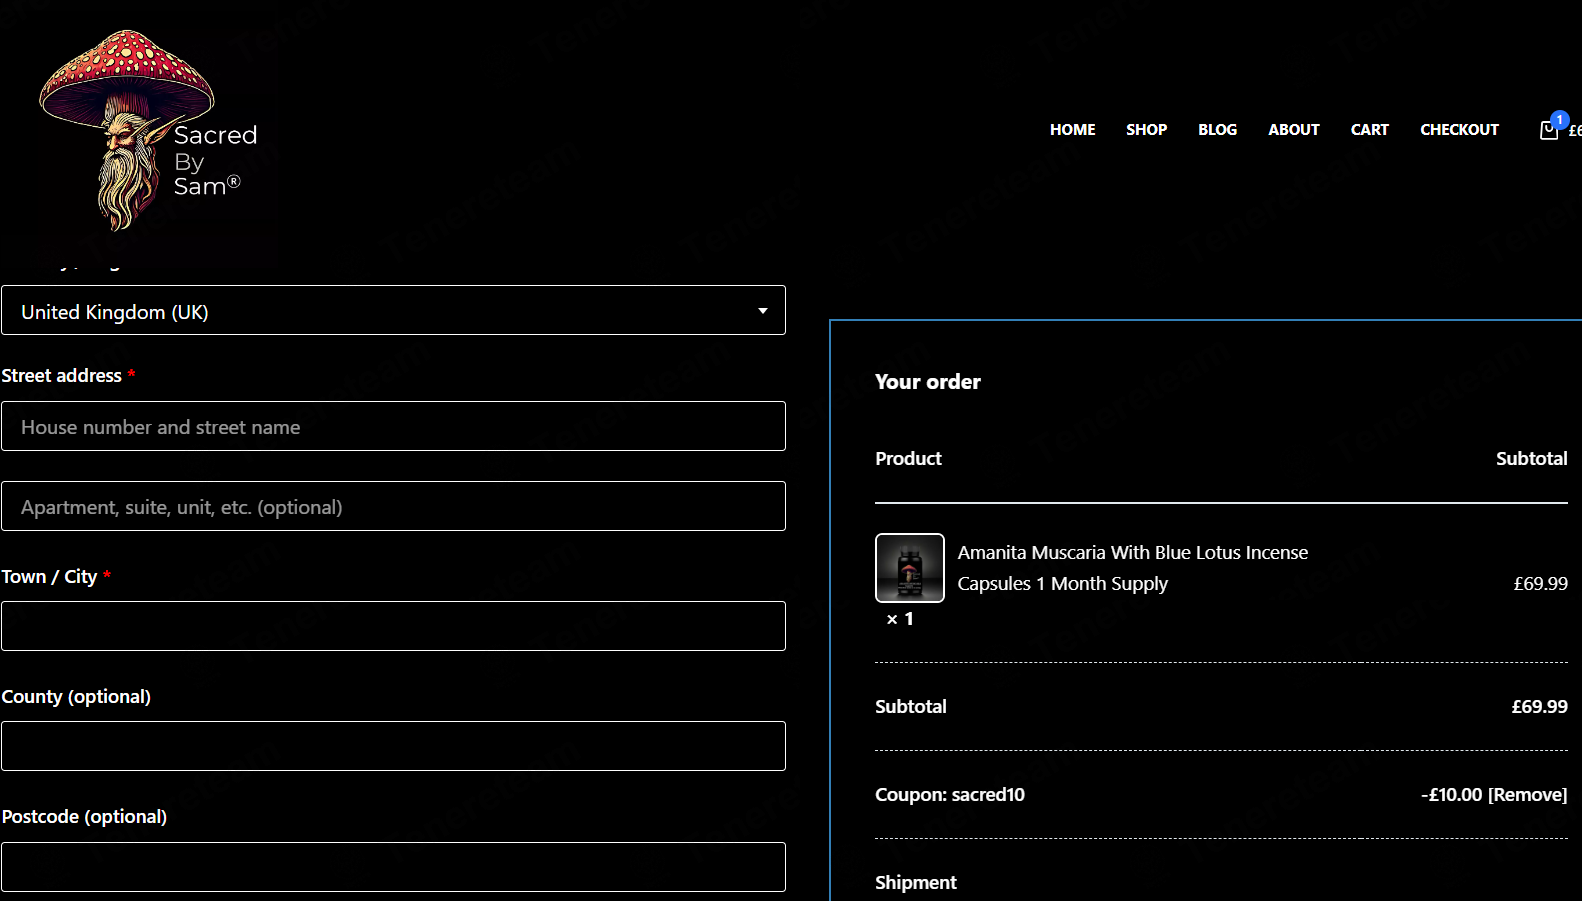Click into the Postcode (optional) field

393,867
